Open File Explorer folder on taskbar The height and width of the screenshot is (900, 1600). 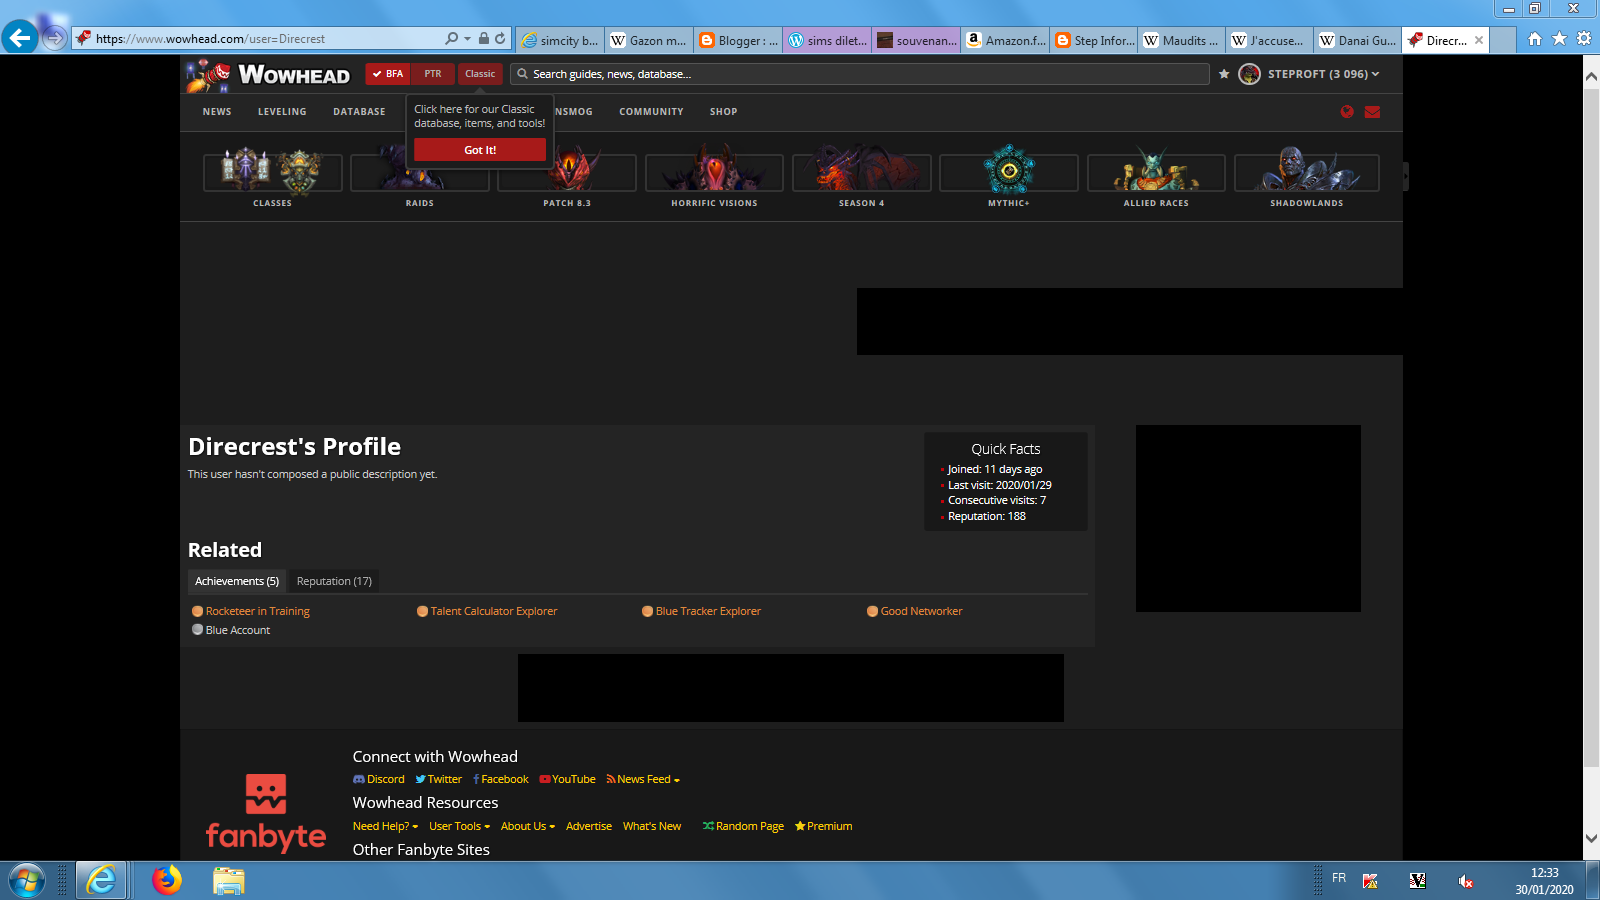[229, 880]
